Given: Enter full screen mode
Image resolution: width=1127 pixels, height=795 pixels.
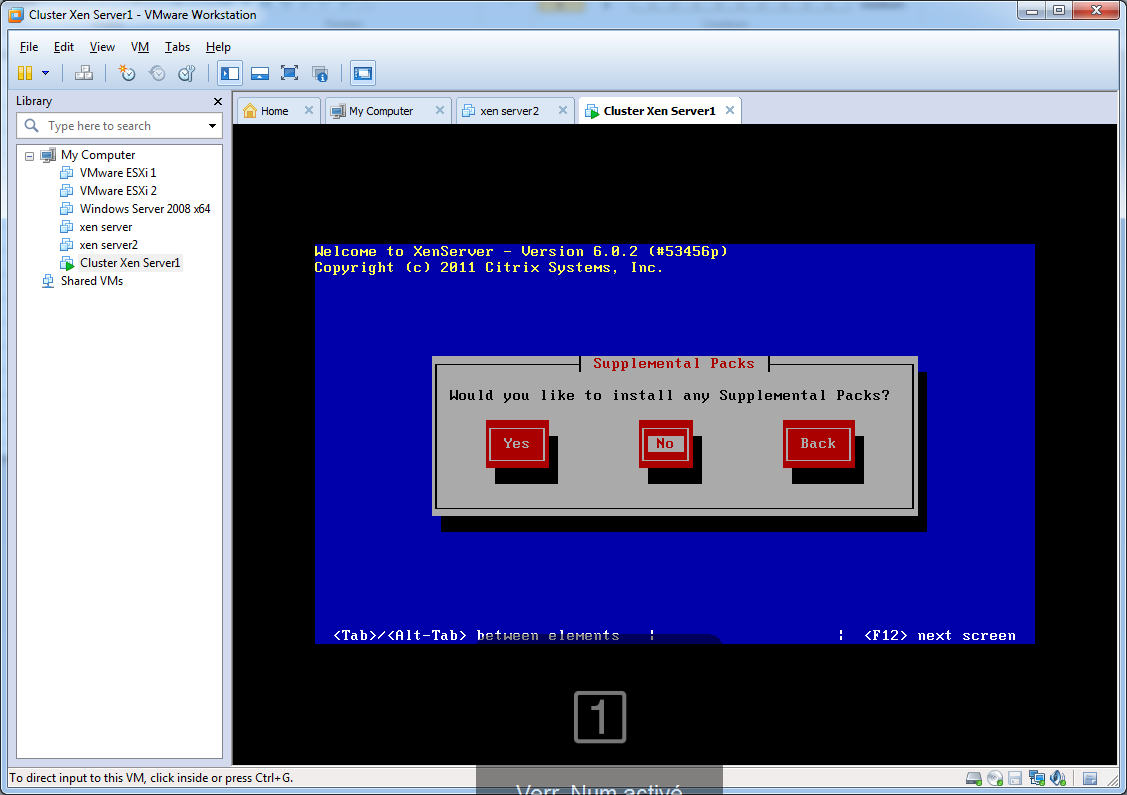Looking at the screenshot, I should 290,73.
